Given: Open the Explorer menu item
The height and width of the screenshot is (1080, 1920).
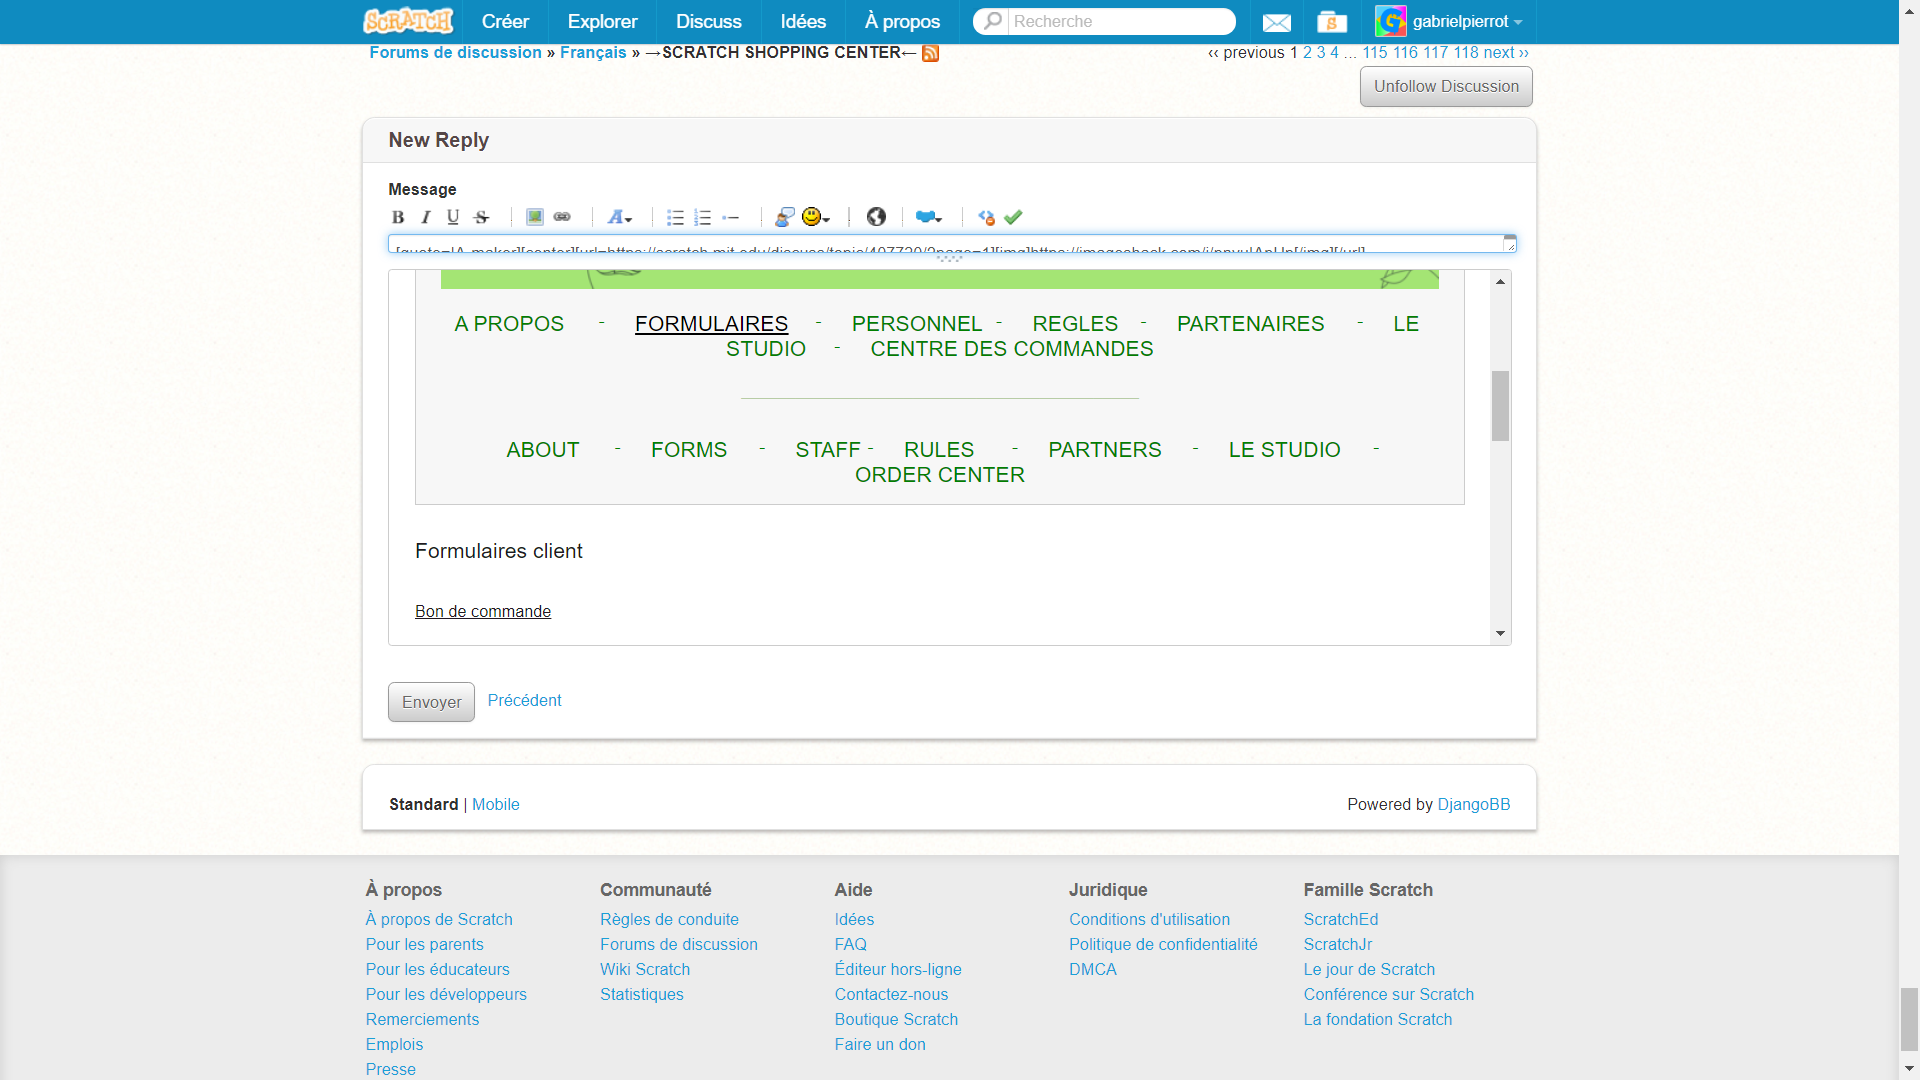Looking at the screenshot, I should coord(602,21).
